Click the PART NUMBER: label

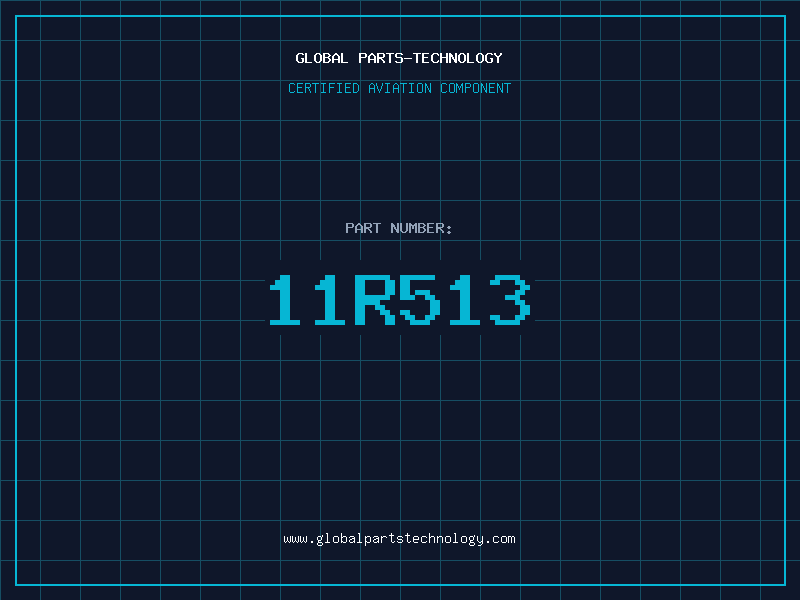399,228
